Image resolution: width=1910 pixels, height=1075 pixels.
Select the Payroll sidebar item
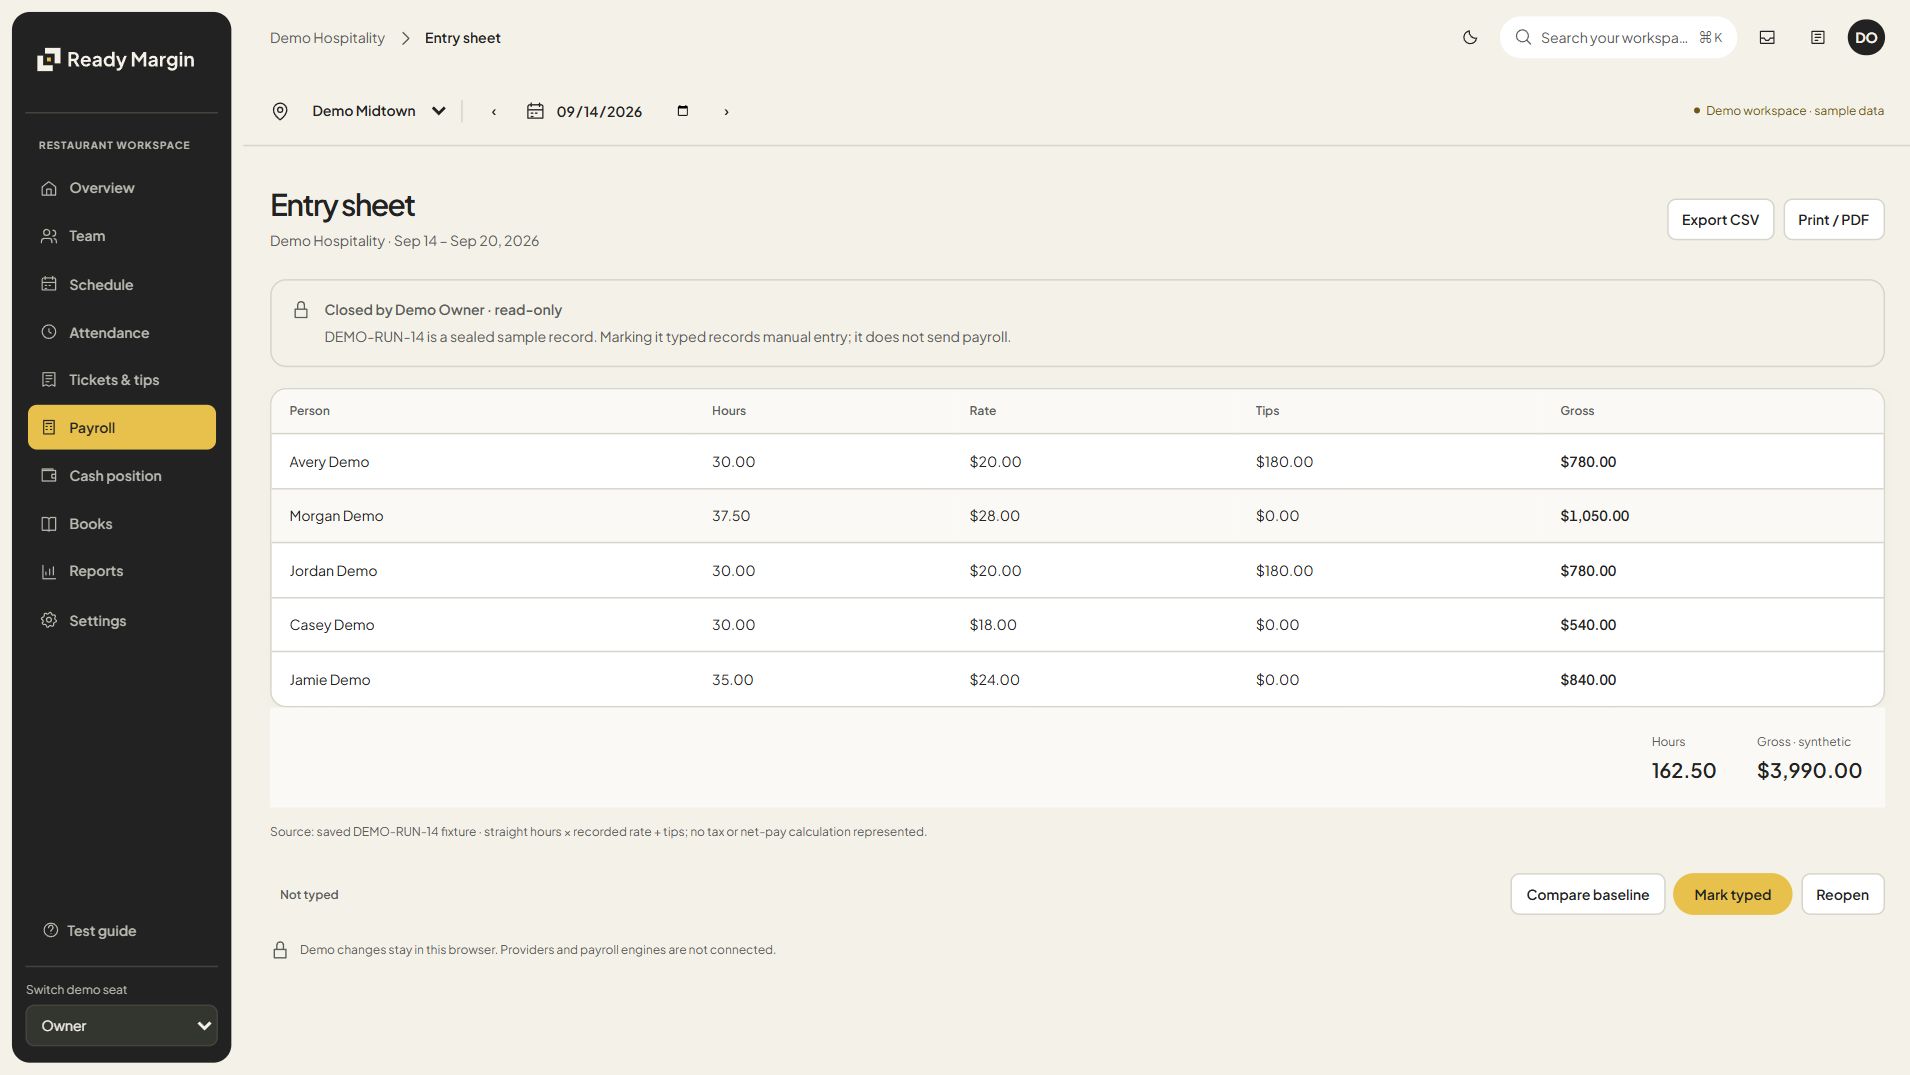click(122, 428)
